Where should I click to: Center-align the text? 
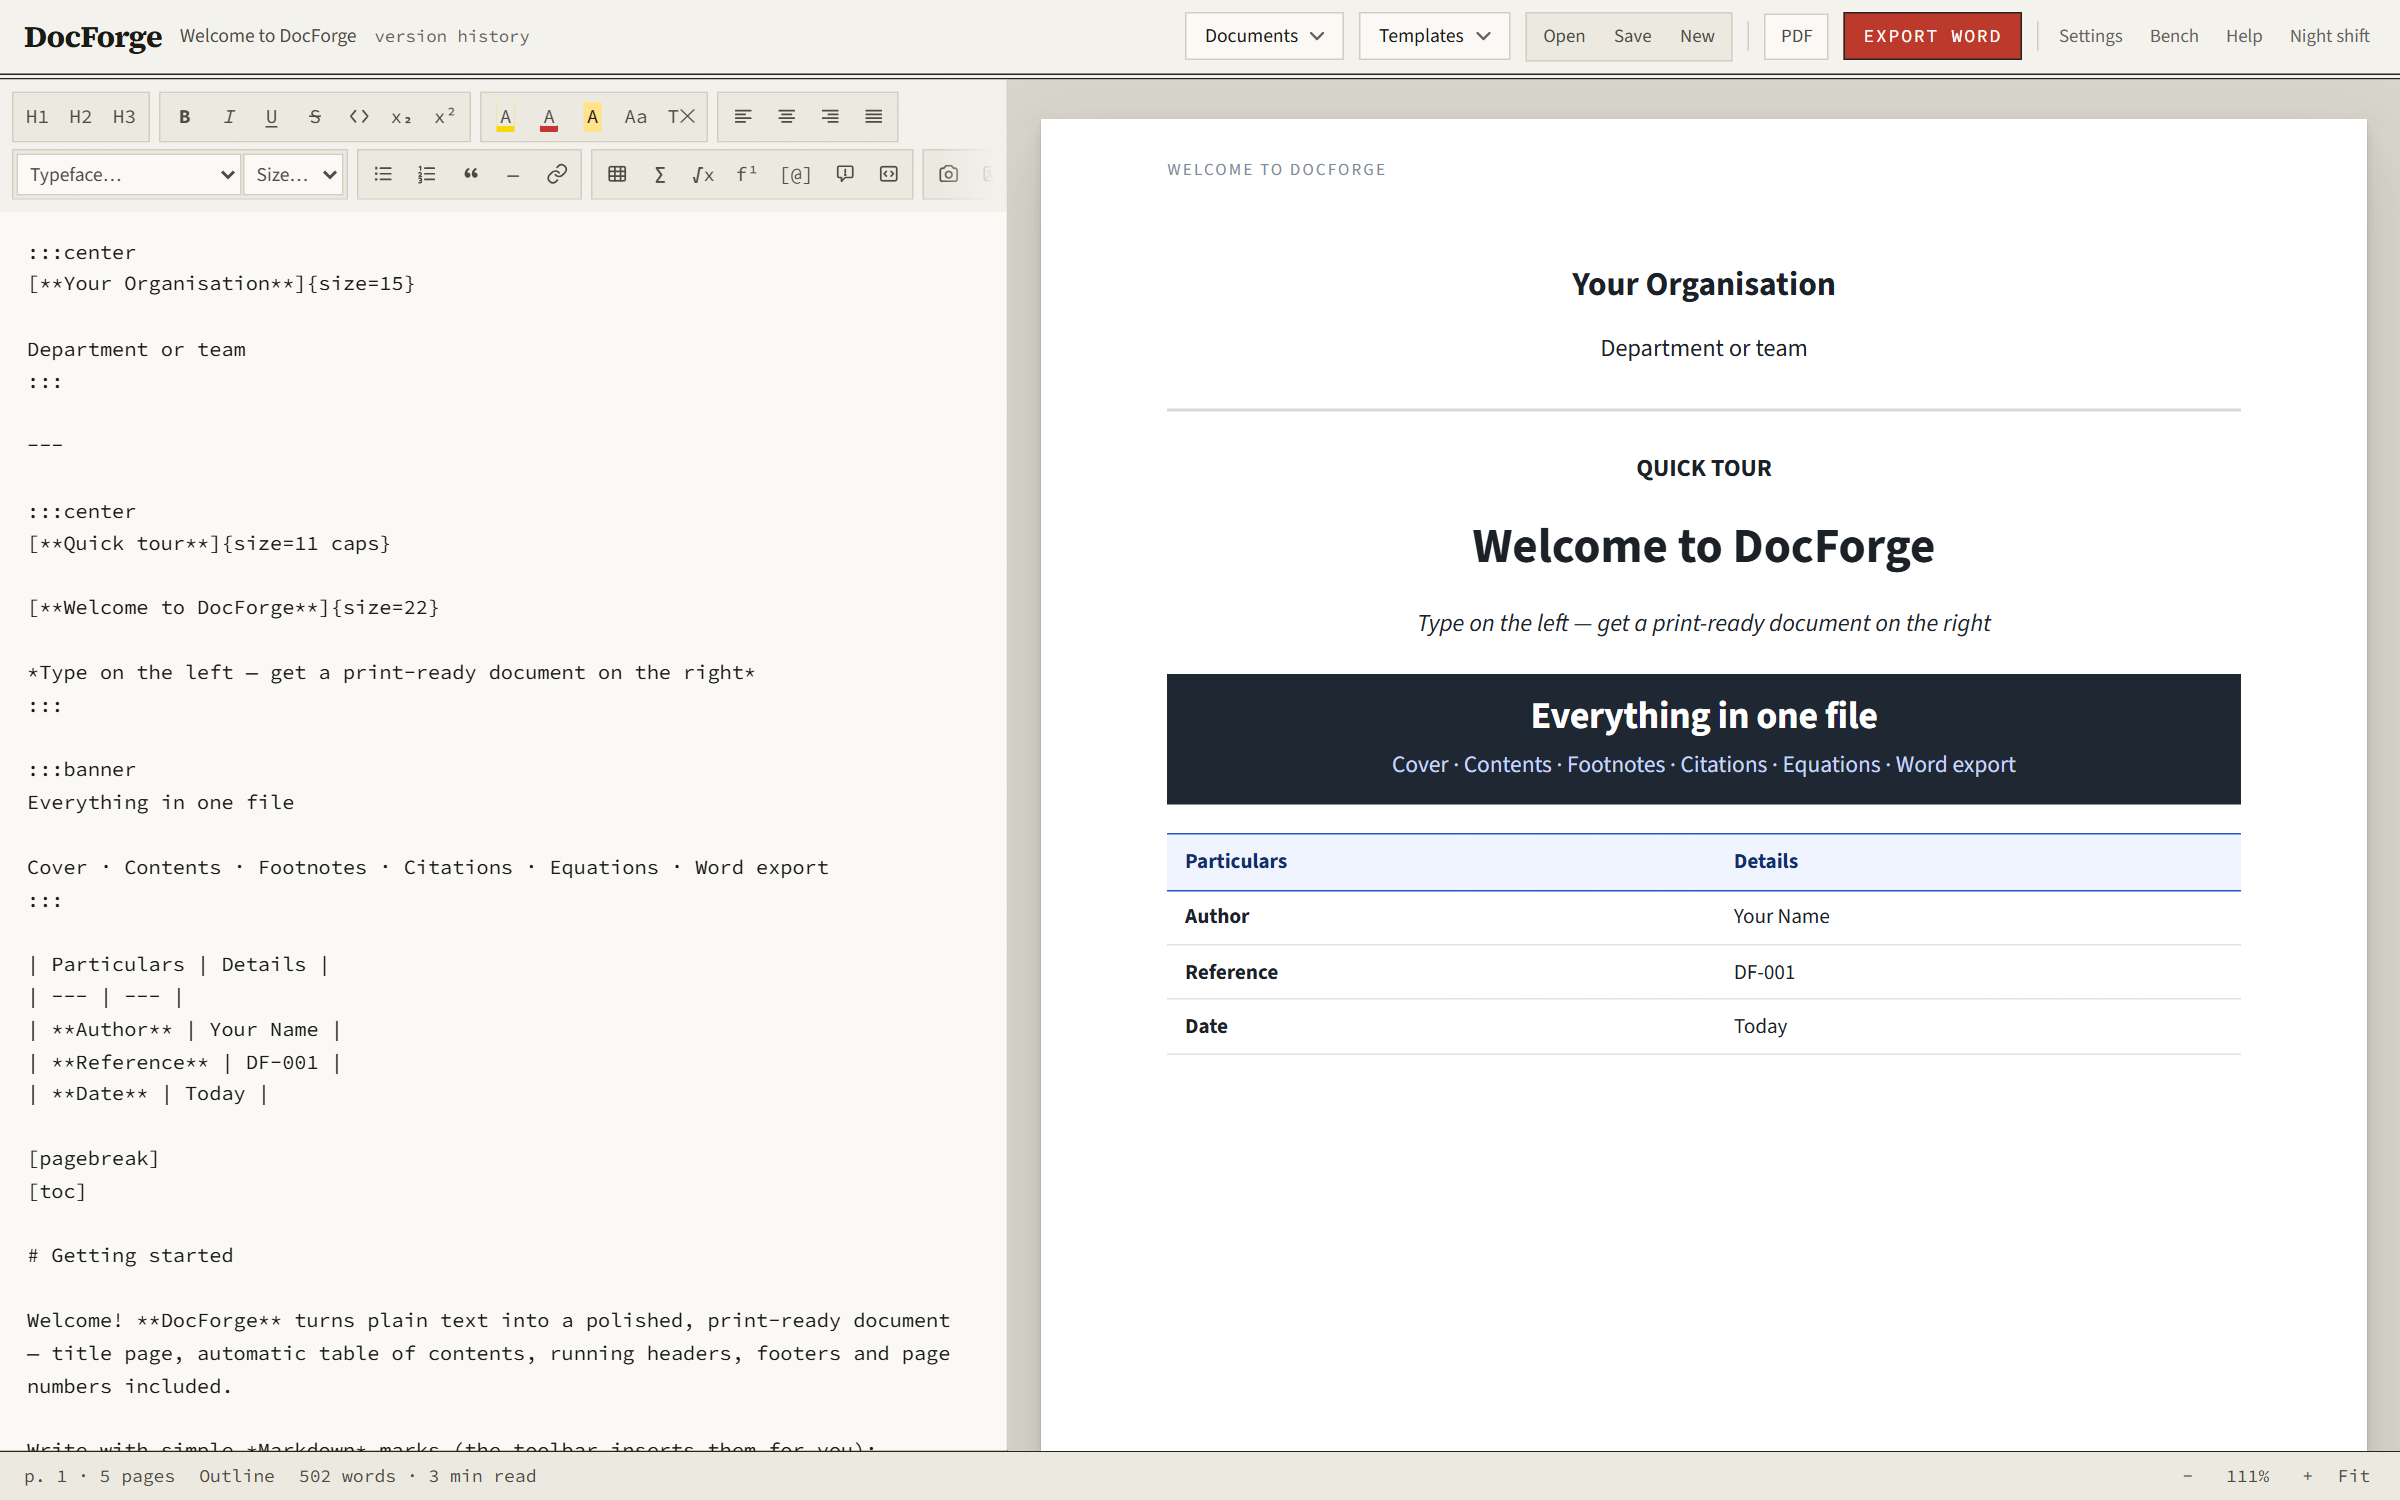pyautogui.click(x=787, y=117)
